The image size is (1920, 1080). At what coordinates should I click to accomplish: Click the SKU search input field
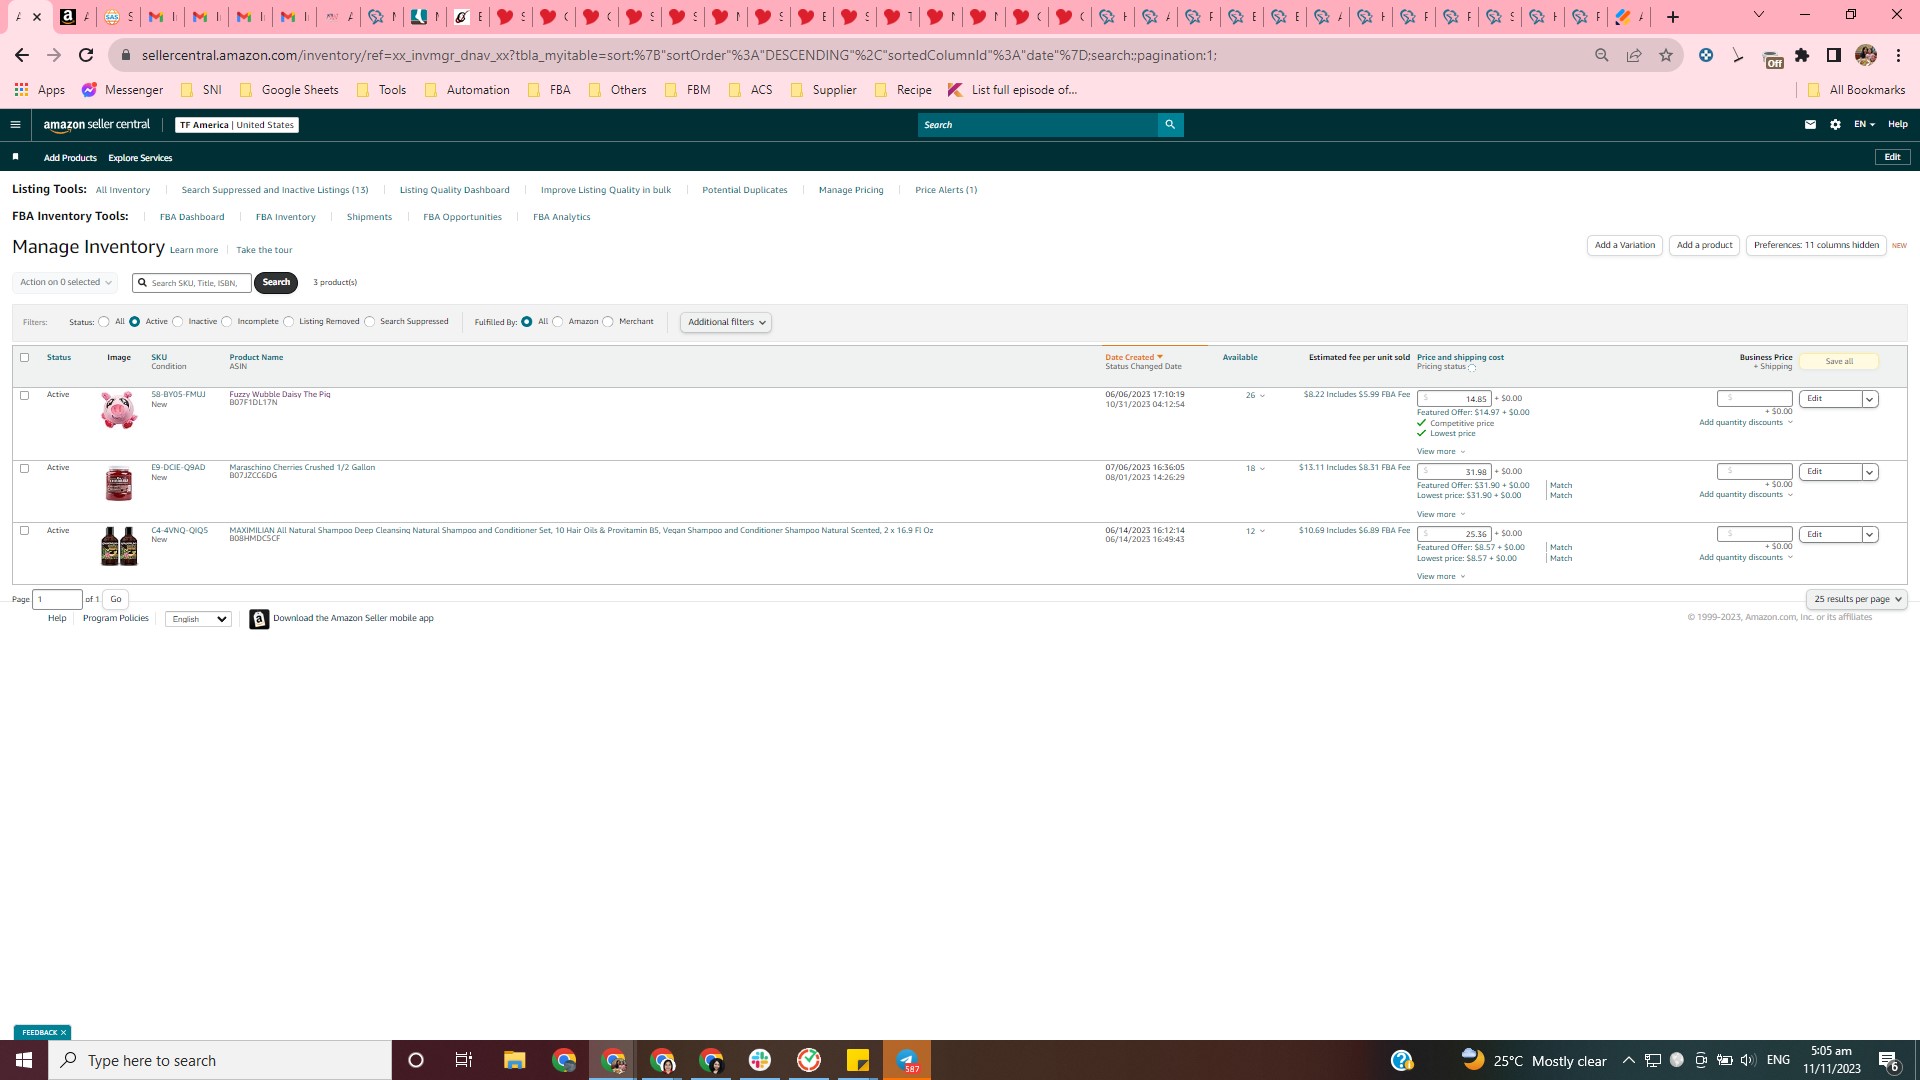192,283
